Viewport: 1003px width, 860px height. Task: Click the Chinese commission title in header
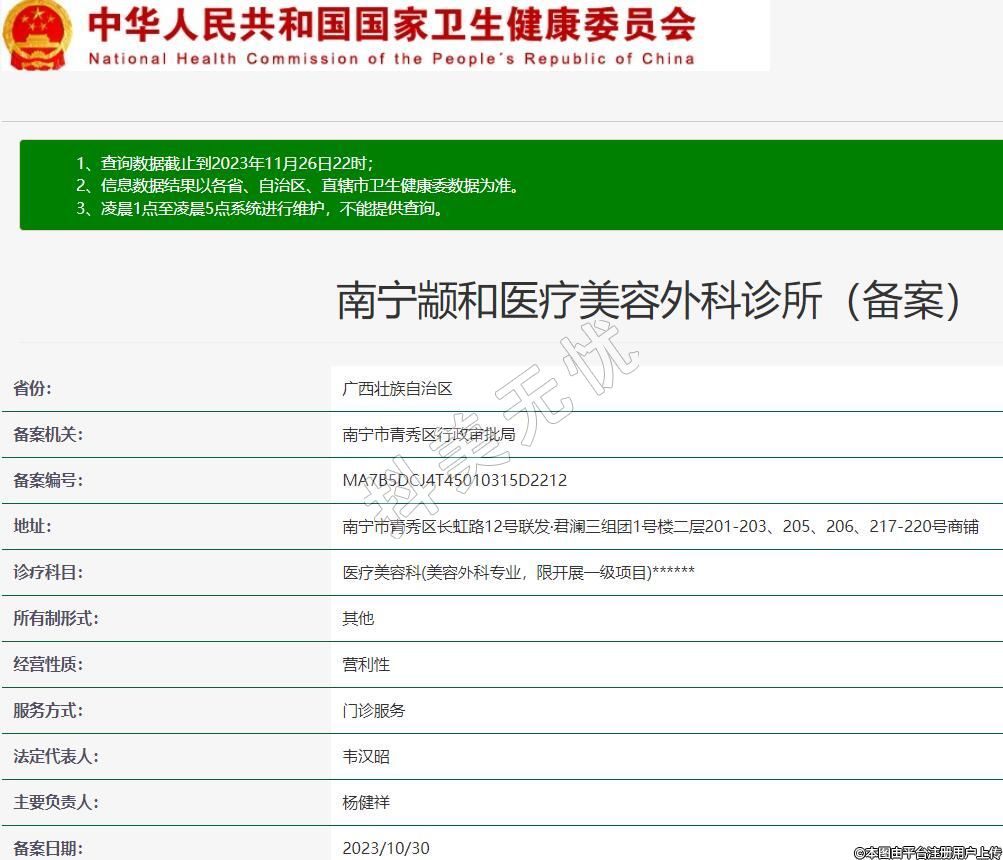click(x=390, y=24)
